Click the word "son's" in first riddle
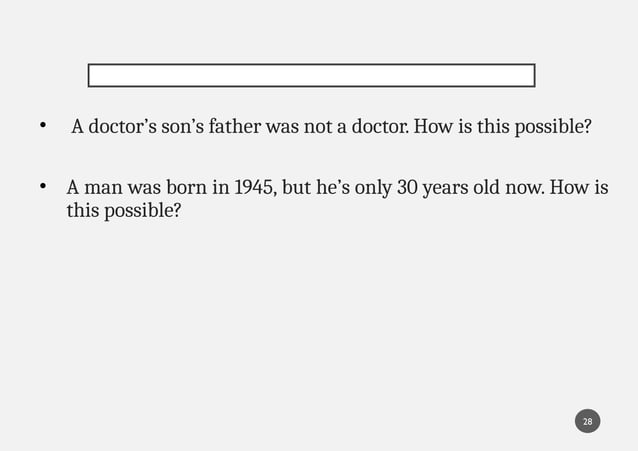This screenshot has width=638, height=451. point(183,127)
